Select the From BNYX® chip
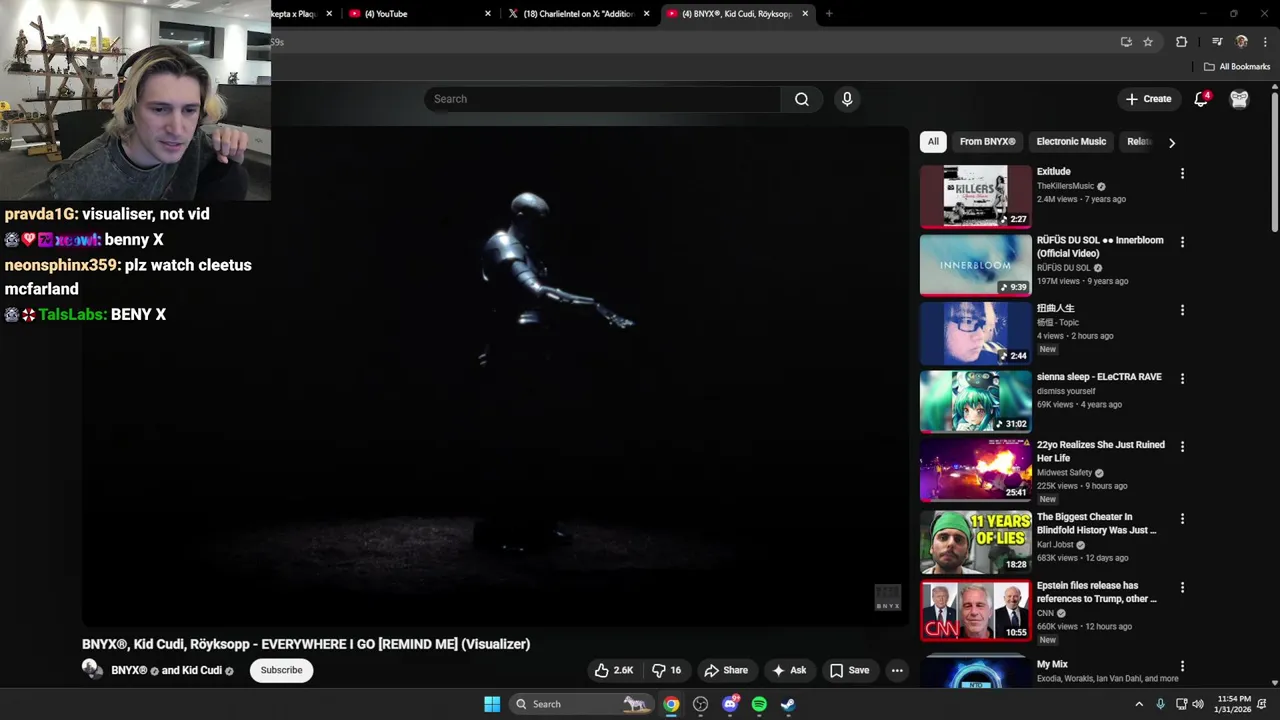Image resolution: width=1280 pixels, height=720 pixels. 987,142
